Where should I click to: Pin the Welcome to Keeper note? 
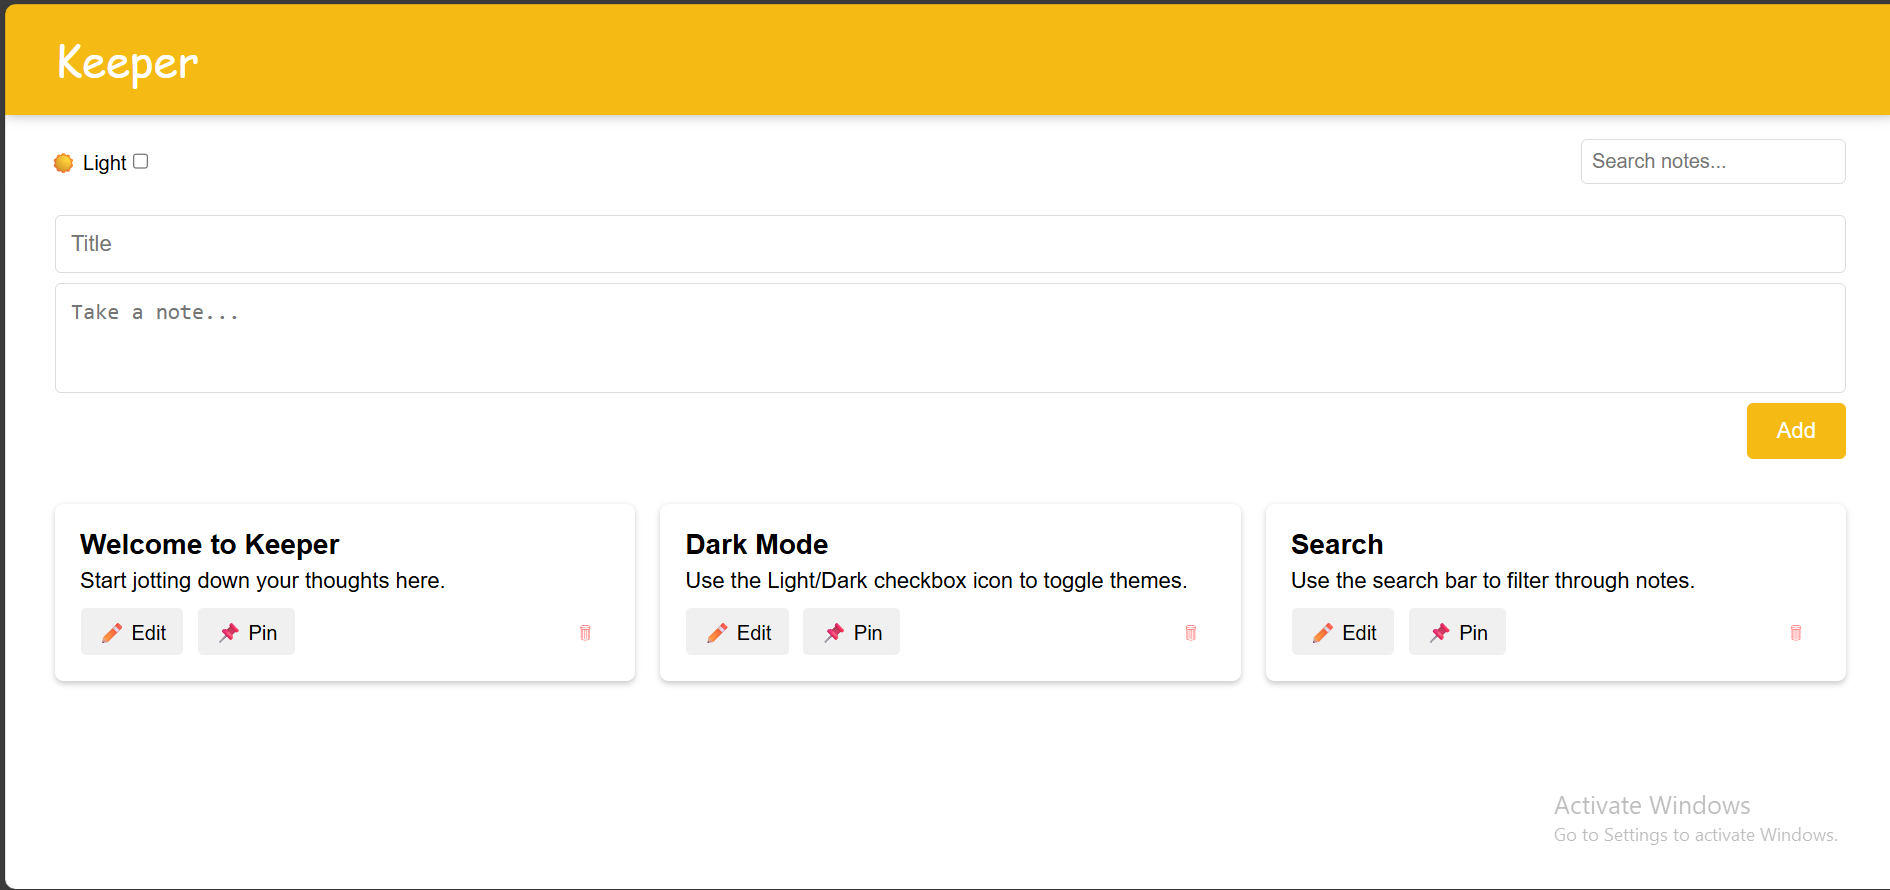[246, 632]
